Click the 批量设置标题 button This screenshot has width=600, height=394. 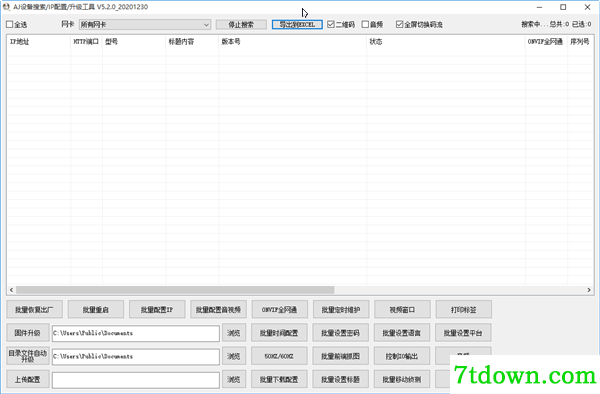341,380
